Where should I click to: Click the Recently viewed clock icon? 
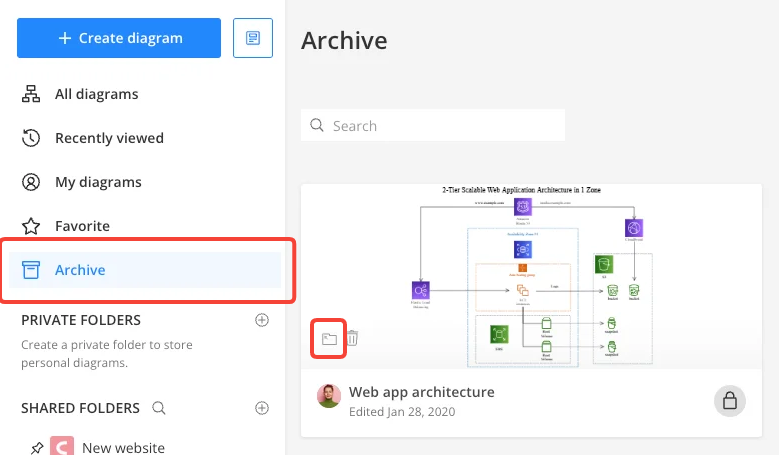31,138
